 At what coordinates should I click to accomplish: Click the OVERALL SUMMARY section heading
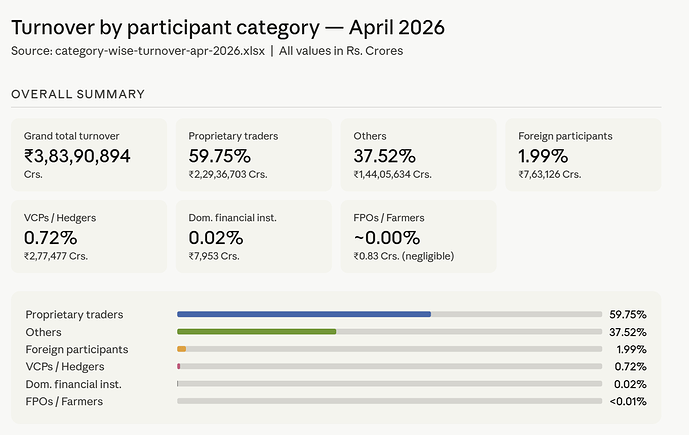78,94
